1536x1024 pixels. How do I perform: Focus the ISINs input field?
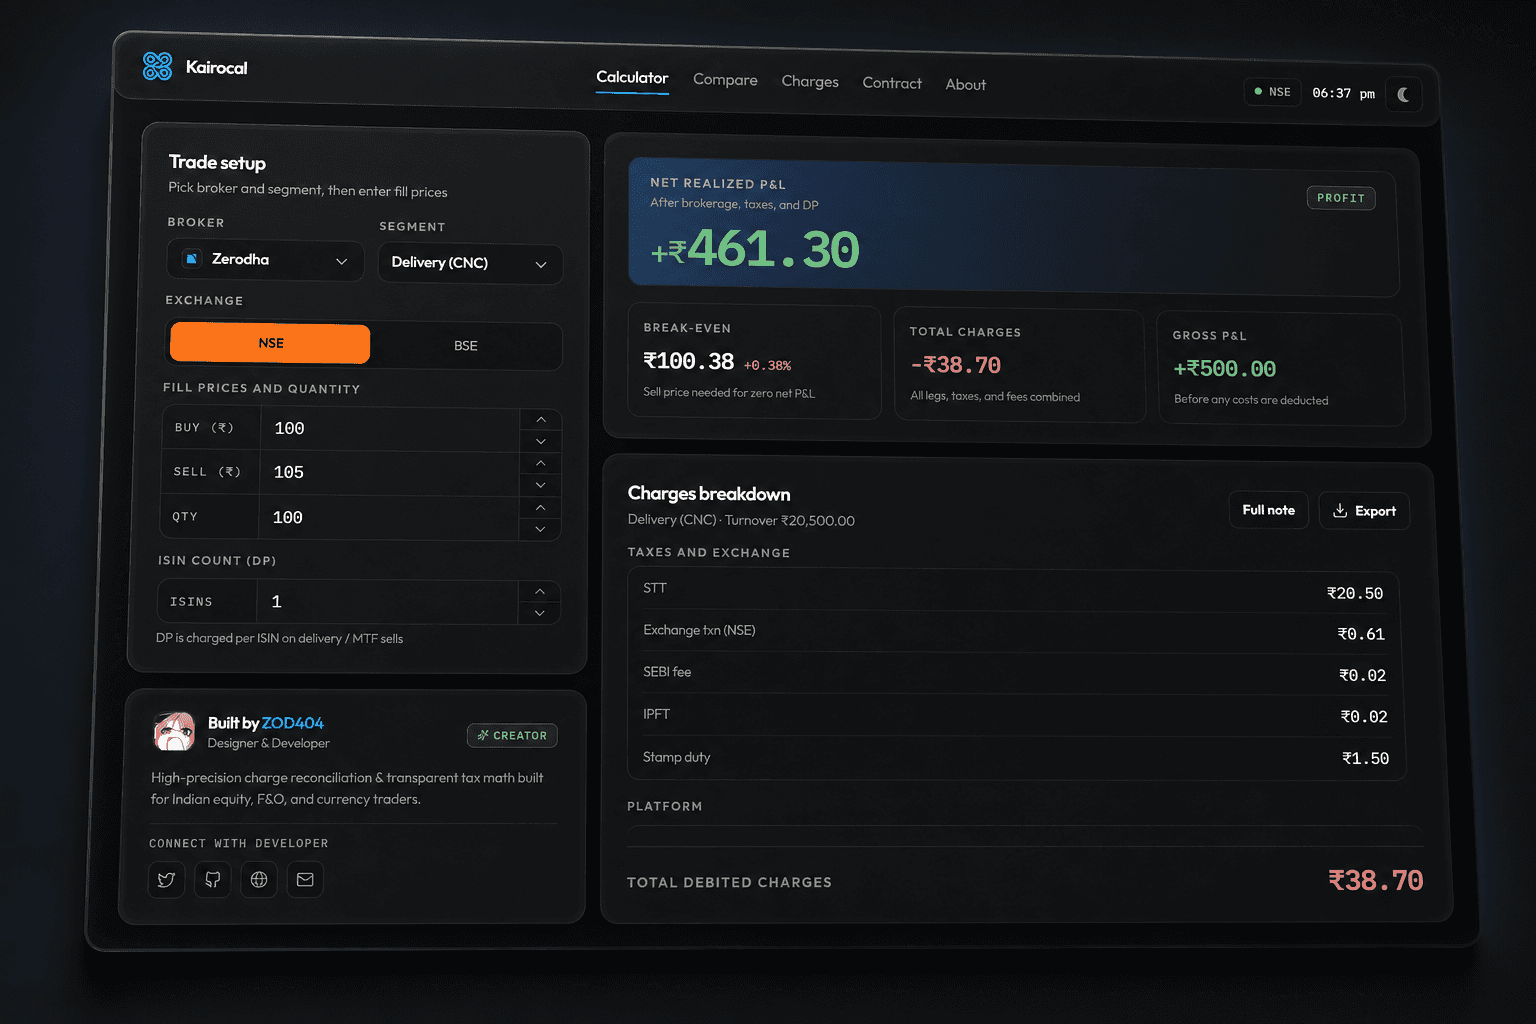(387, 602)
